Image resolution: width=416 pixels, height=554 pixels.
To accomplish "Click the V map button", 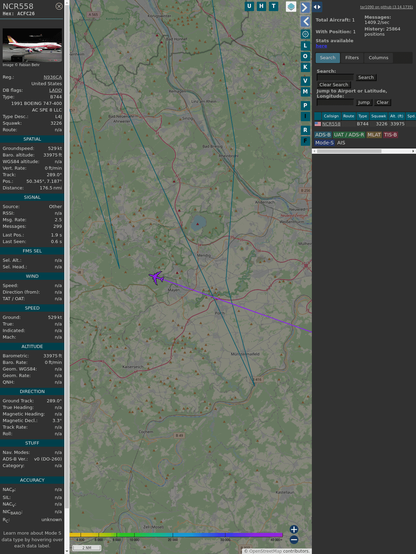I will pyautogui.click(x=305, y=81).
